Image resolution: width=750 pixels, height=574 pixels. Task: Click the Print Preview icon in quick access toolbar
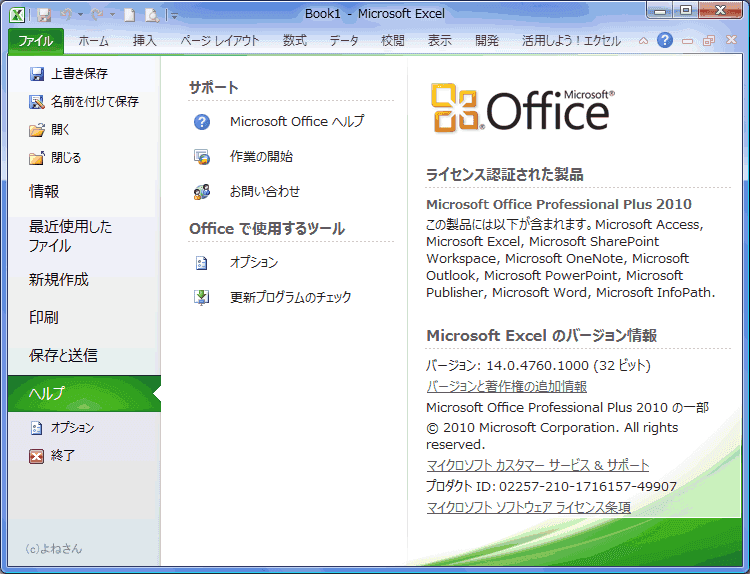click(152, 15)
